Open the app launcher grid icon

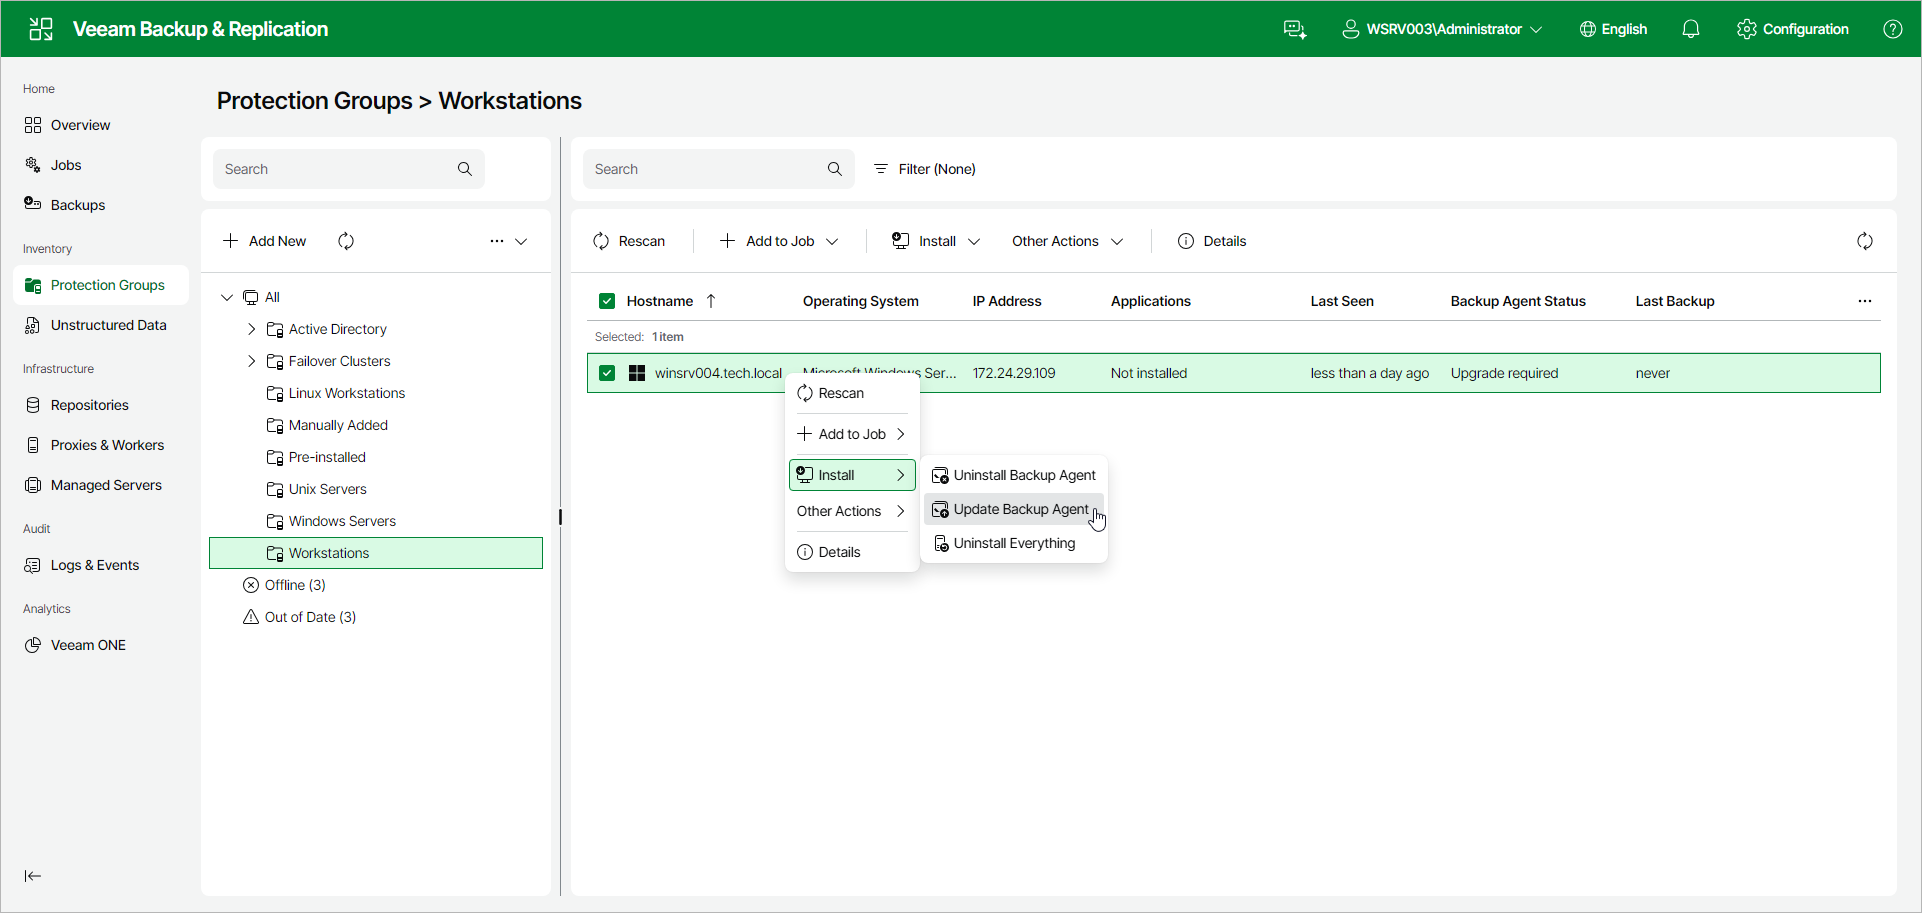pos(41,29)
